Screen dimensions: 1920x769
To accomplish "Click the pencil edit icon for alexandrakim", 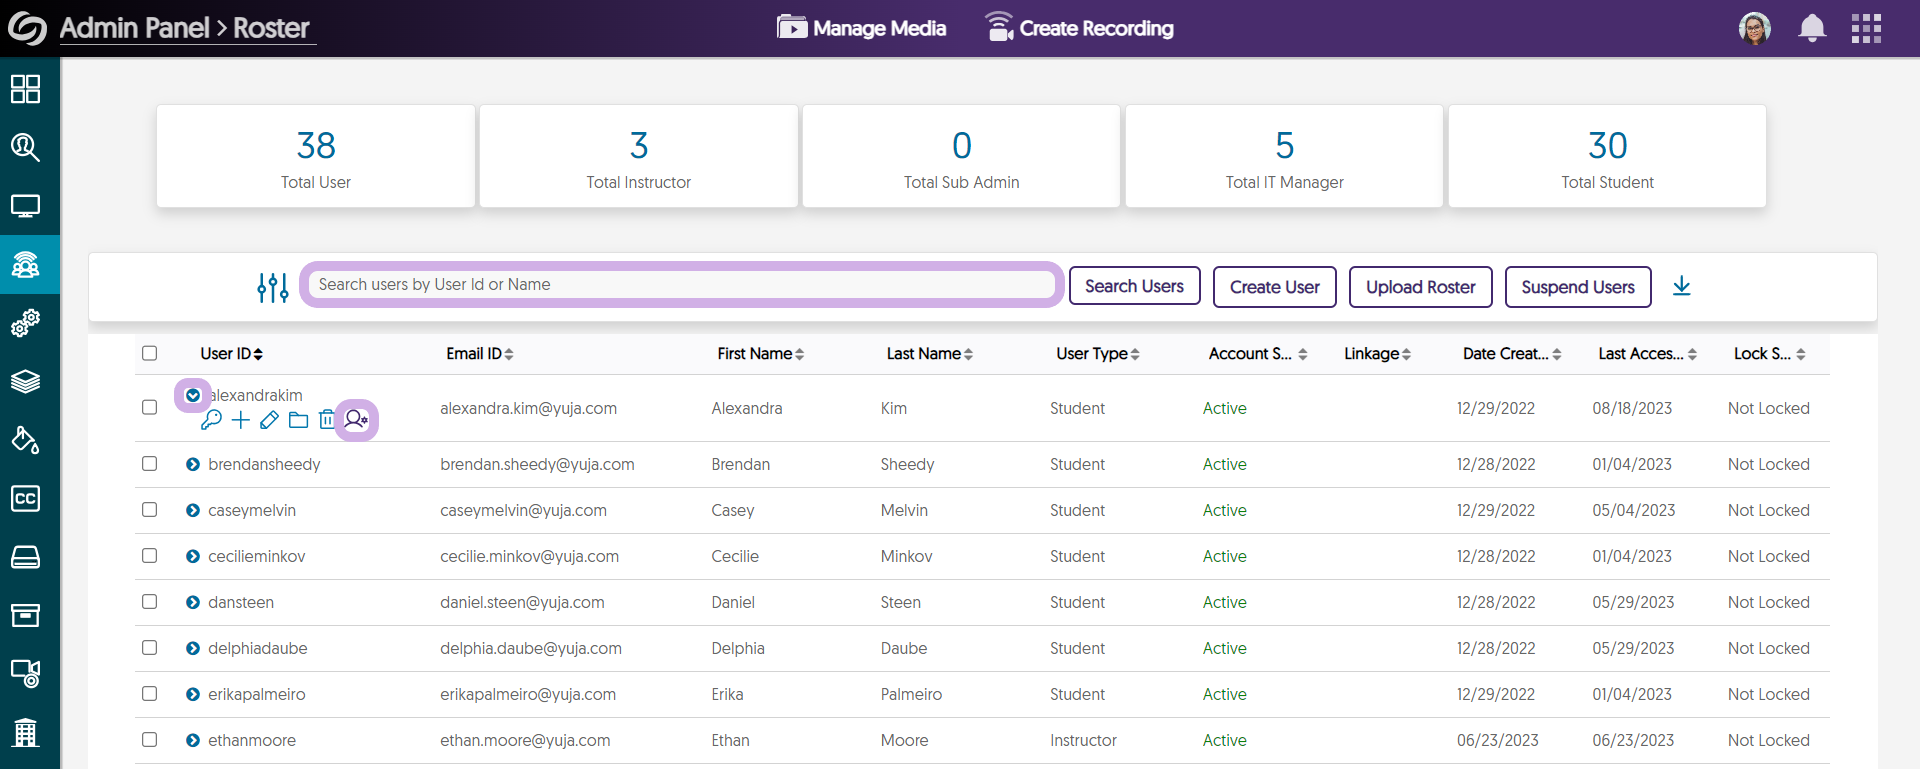I will coord(269,420).
